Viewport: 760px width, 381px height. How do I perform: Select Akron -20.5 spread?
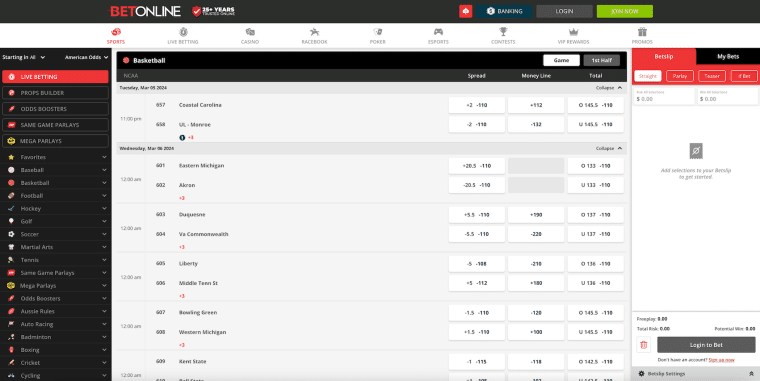476,185
